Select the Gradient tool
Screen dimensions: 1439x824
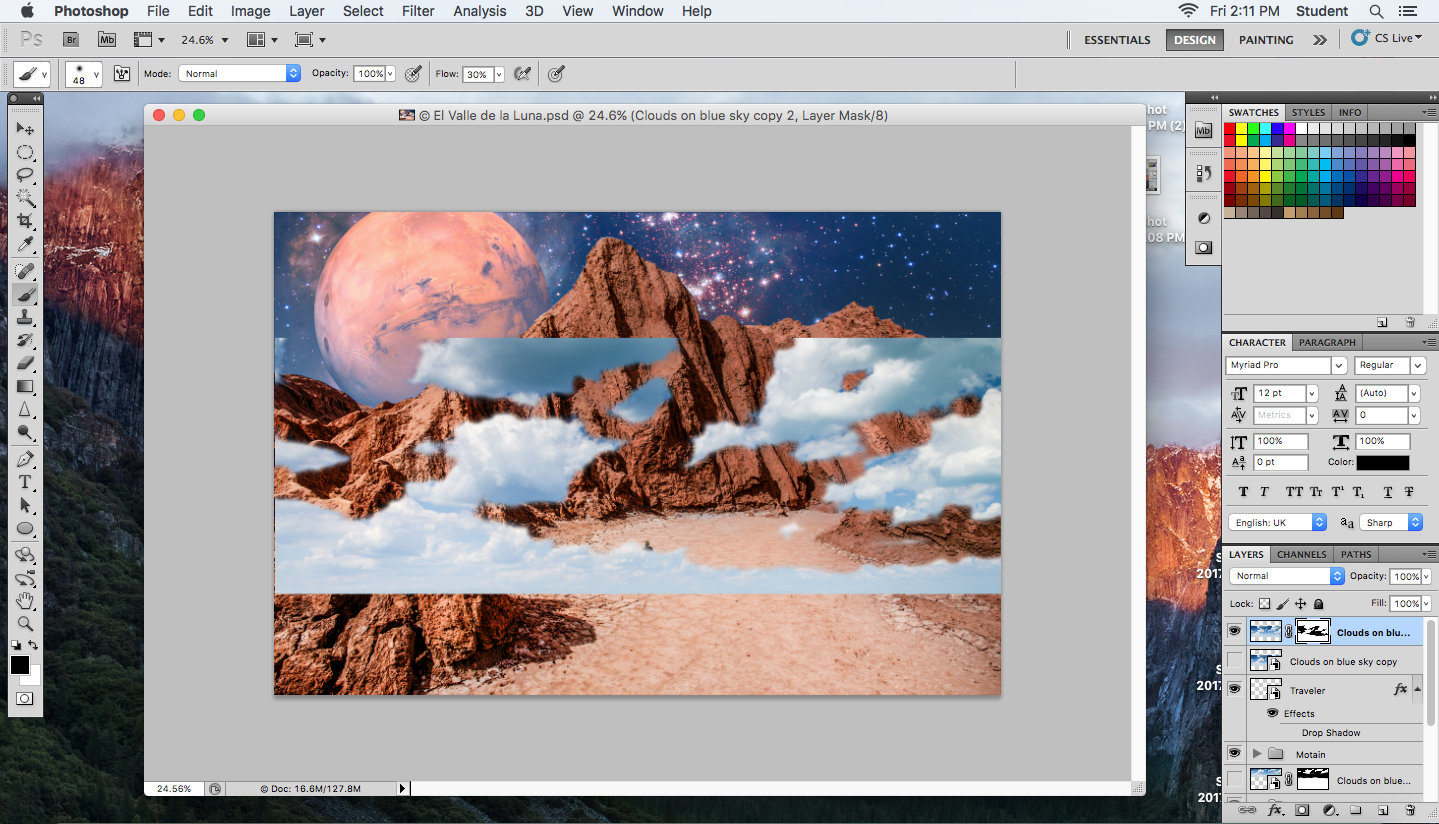(25, 387)
